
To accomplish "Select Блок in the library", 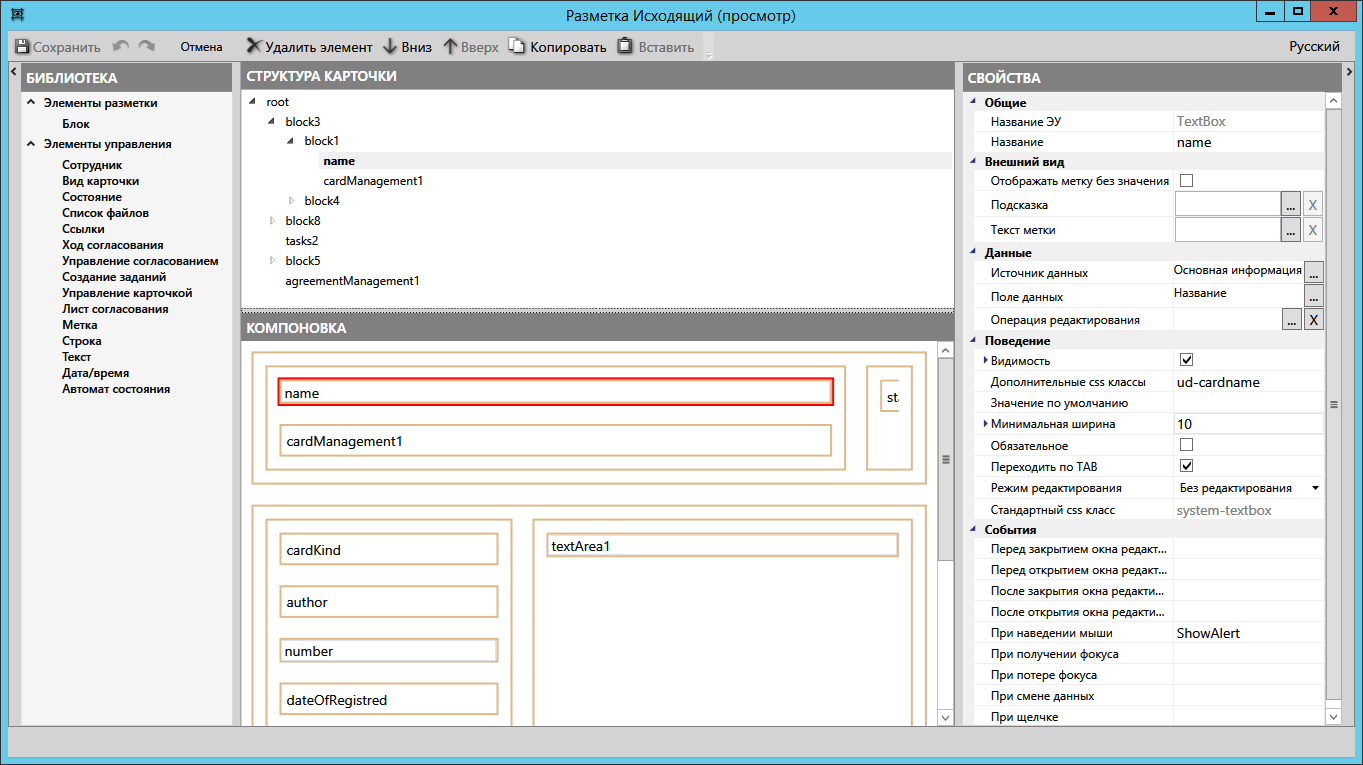I will 76,124.
